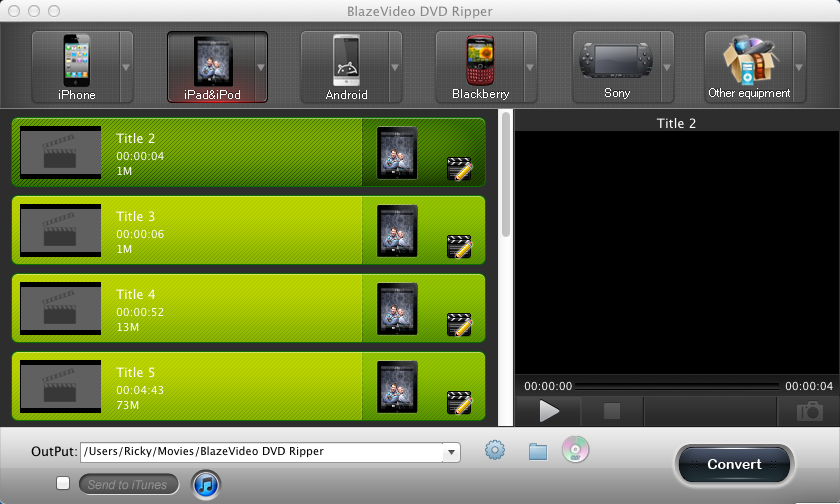
Task: Click the OutPut path field
Action: point(261,452)
